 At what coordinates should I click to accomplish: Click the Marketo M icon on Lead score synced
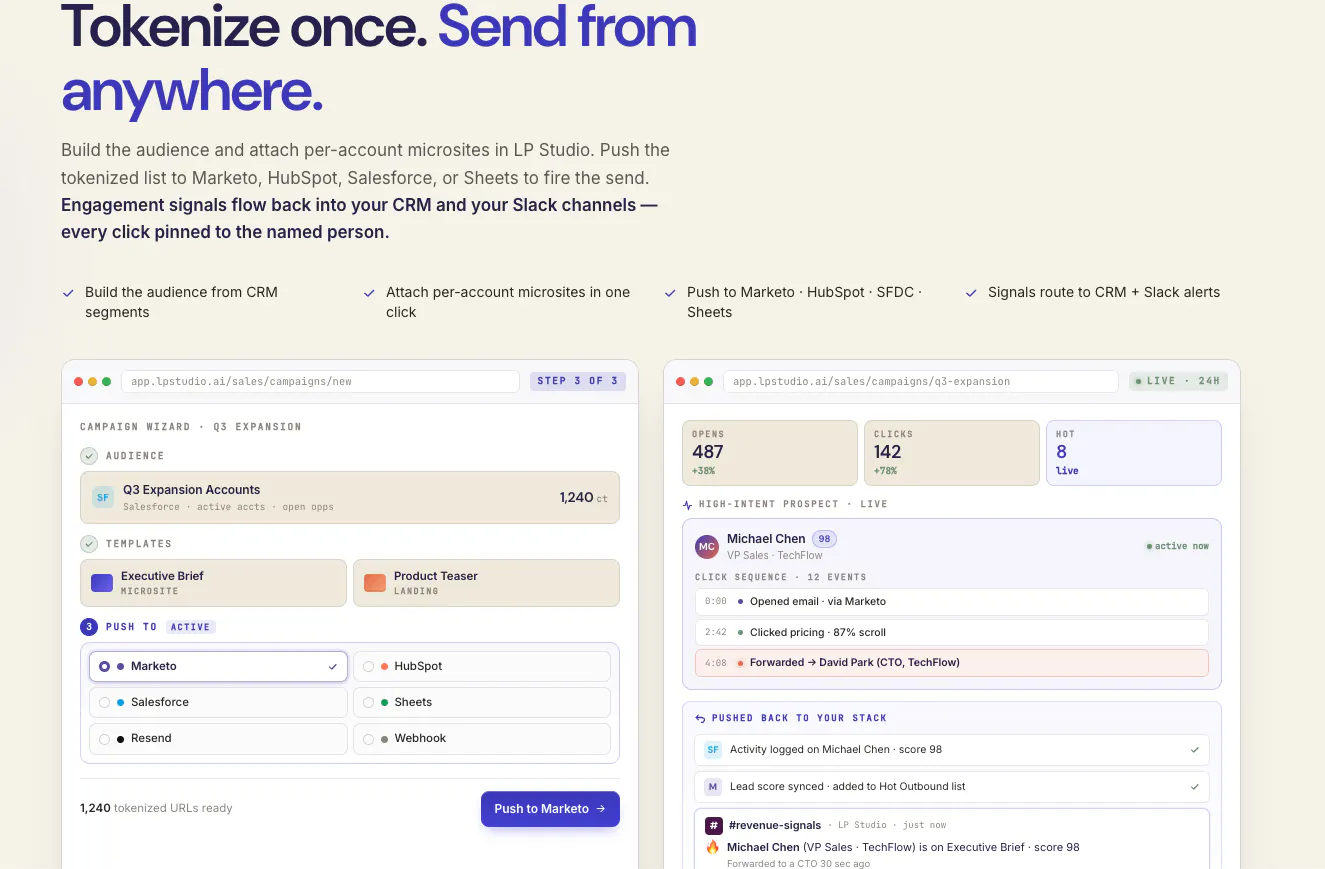point(713,786)
